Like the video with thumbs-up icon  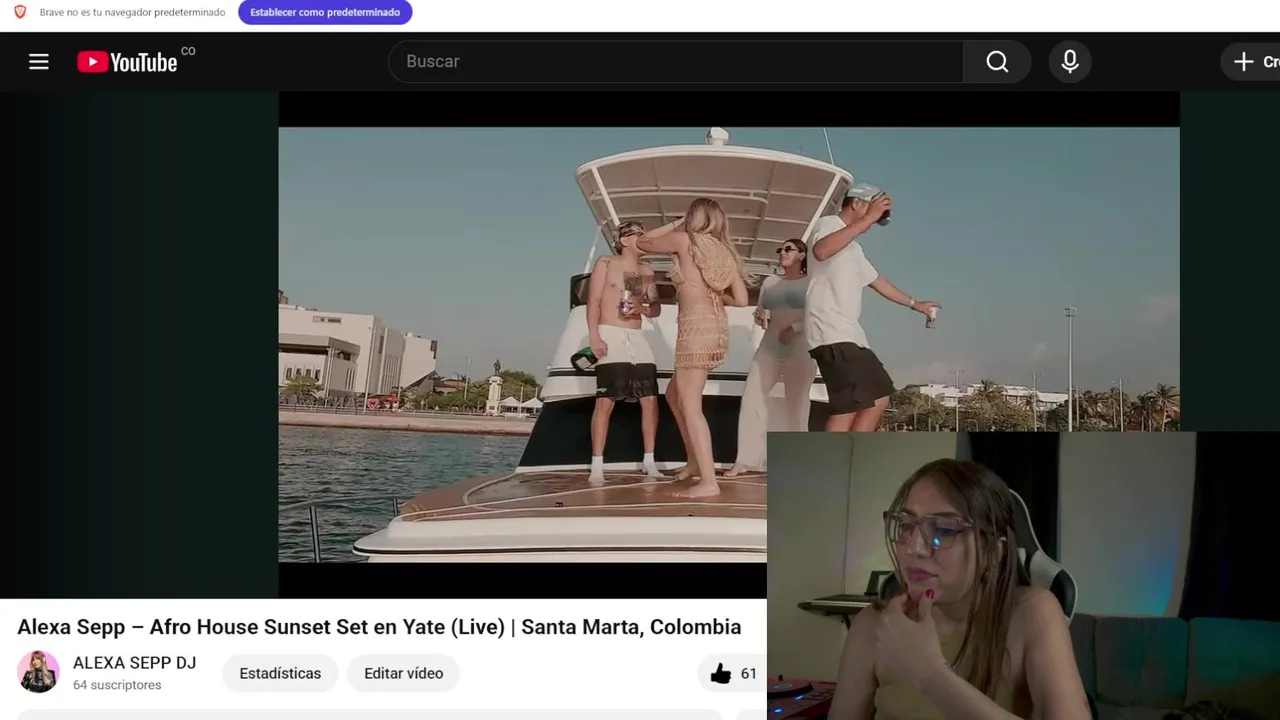pyautogui.click(x=721, y=674)
